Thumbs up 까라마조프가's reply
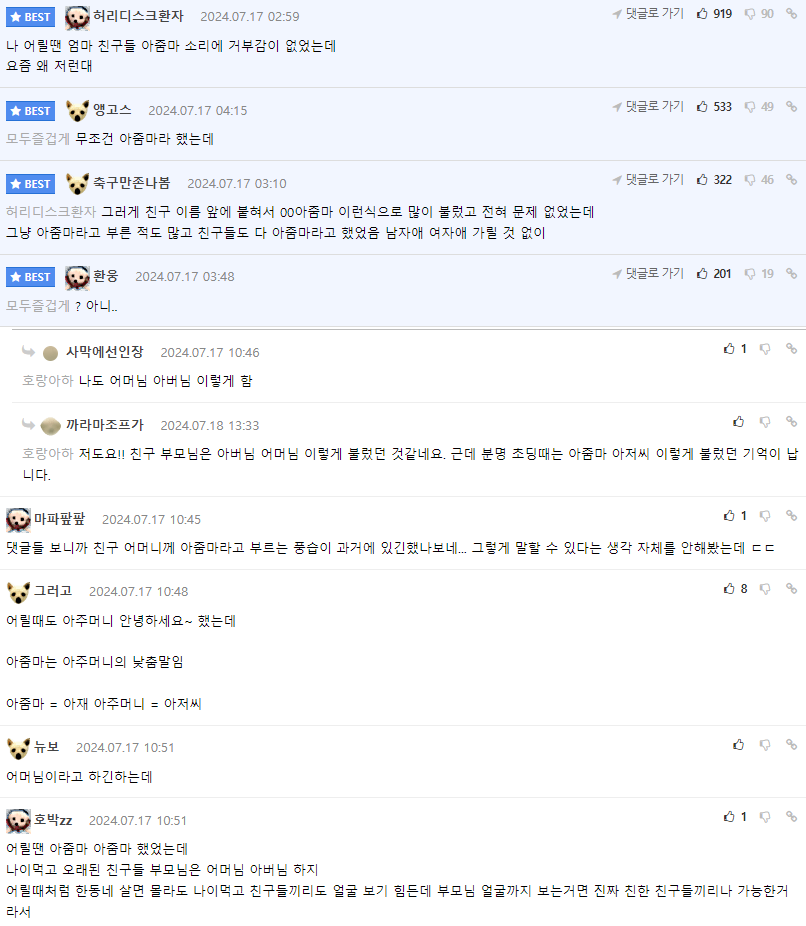Image resolution: width=806 pixels, height=926 pixels. click(x=739, y=422)
